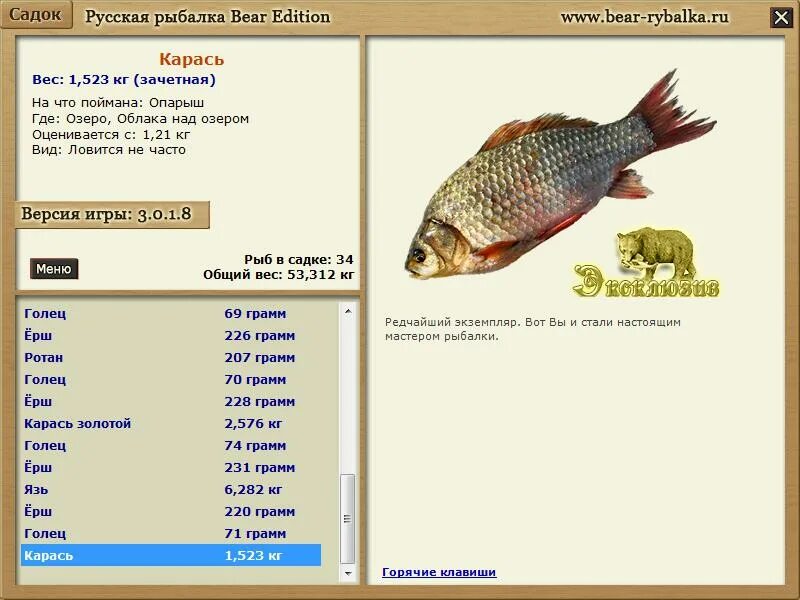This screenshot has height=600, width=800.
Task: Select the Язь 6,282 кг row
Action: [171, 489]
